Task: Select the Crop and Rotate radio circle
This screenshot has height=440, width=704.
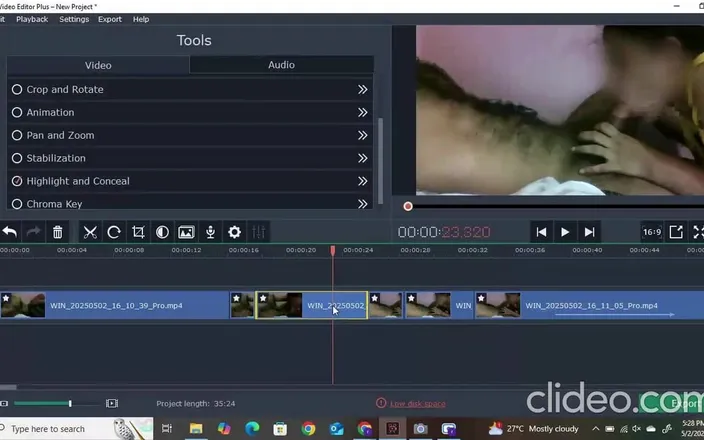Action: (17, 89)
